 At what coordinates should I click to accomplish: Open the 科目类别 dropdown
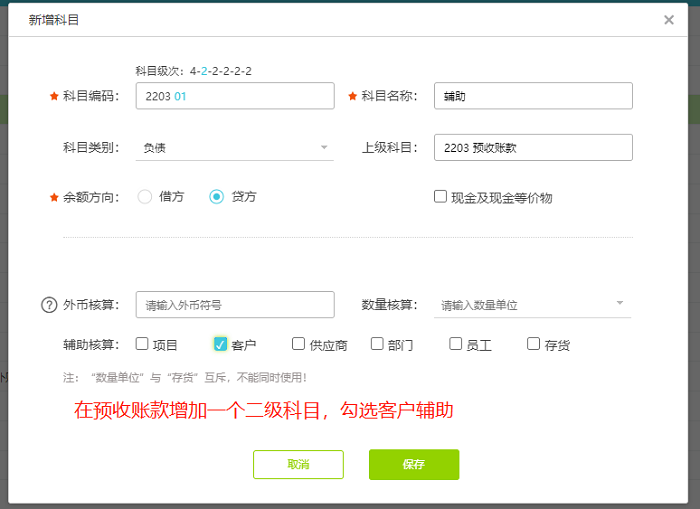coord(234,148)
